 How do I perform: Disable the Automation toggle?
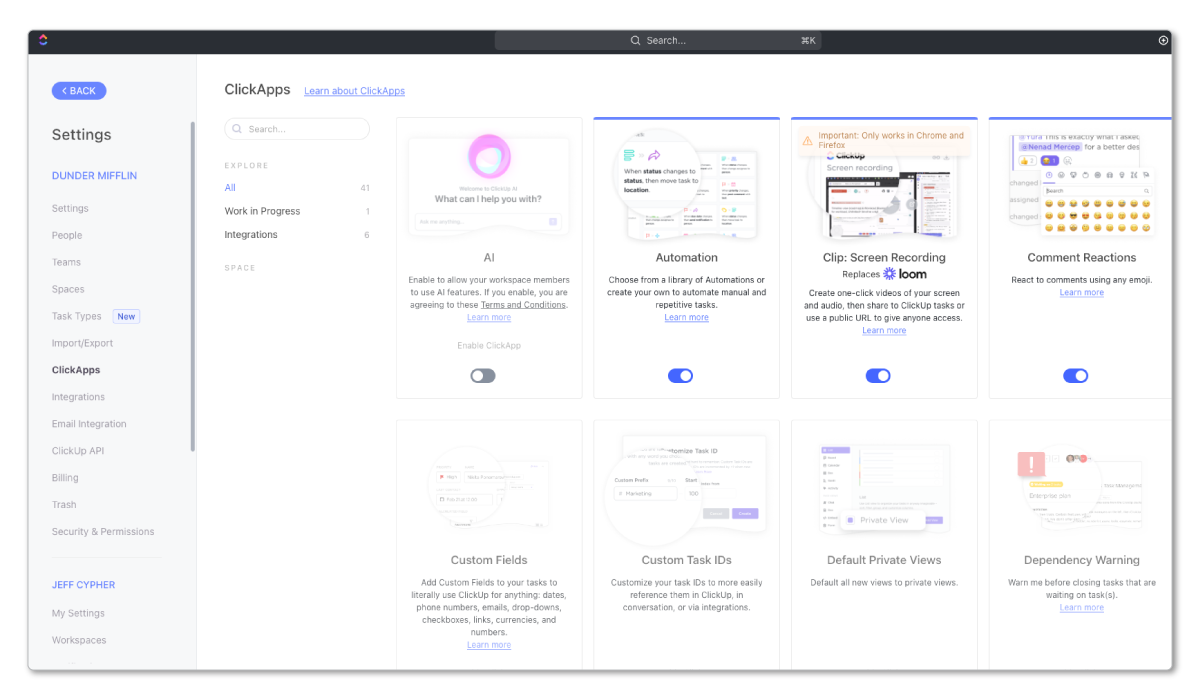680,375
